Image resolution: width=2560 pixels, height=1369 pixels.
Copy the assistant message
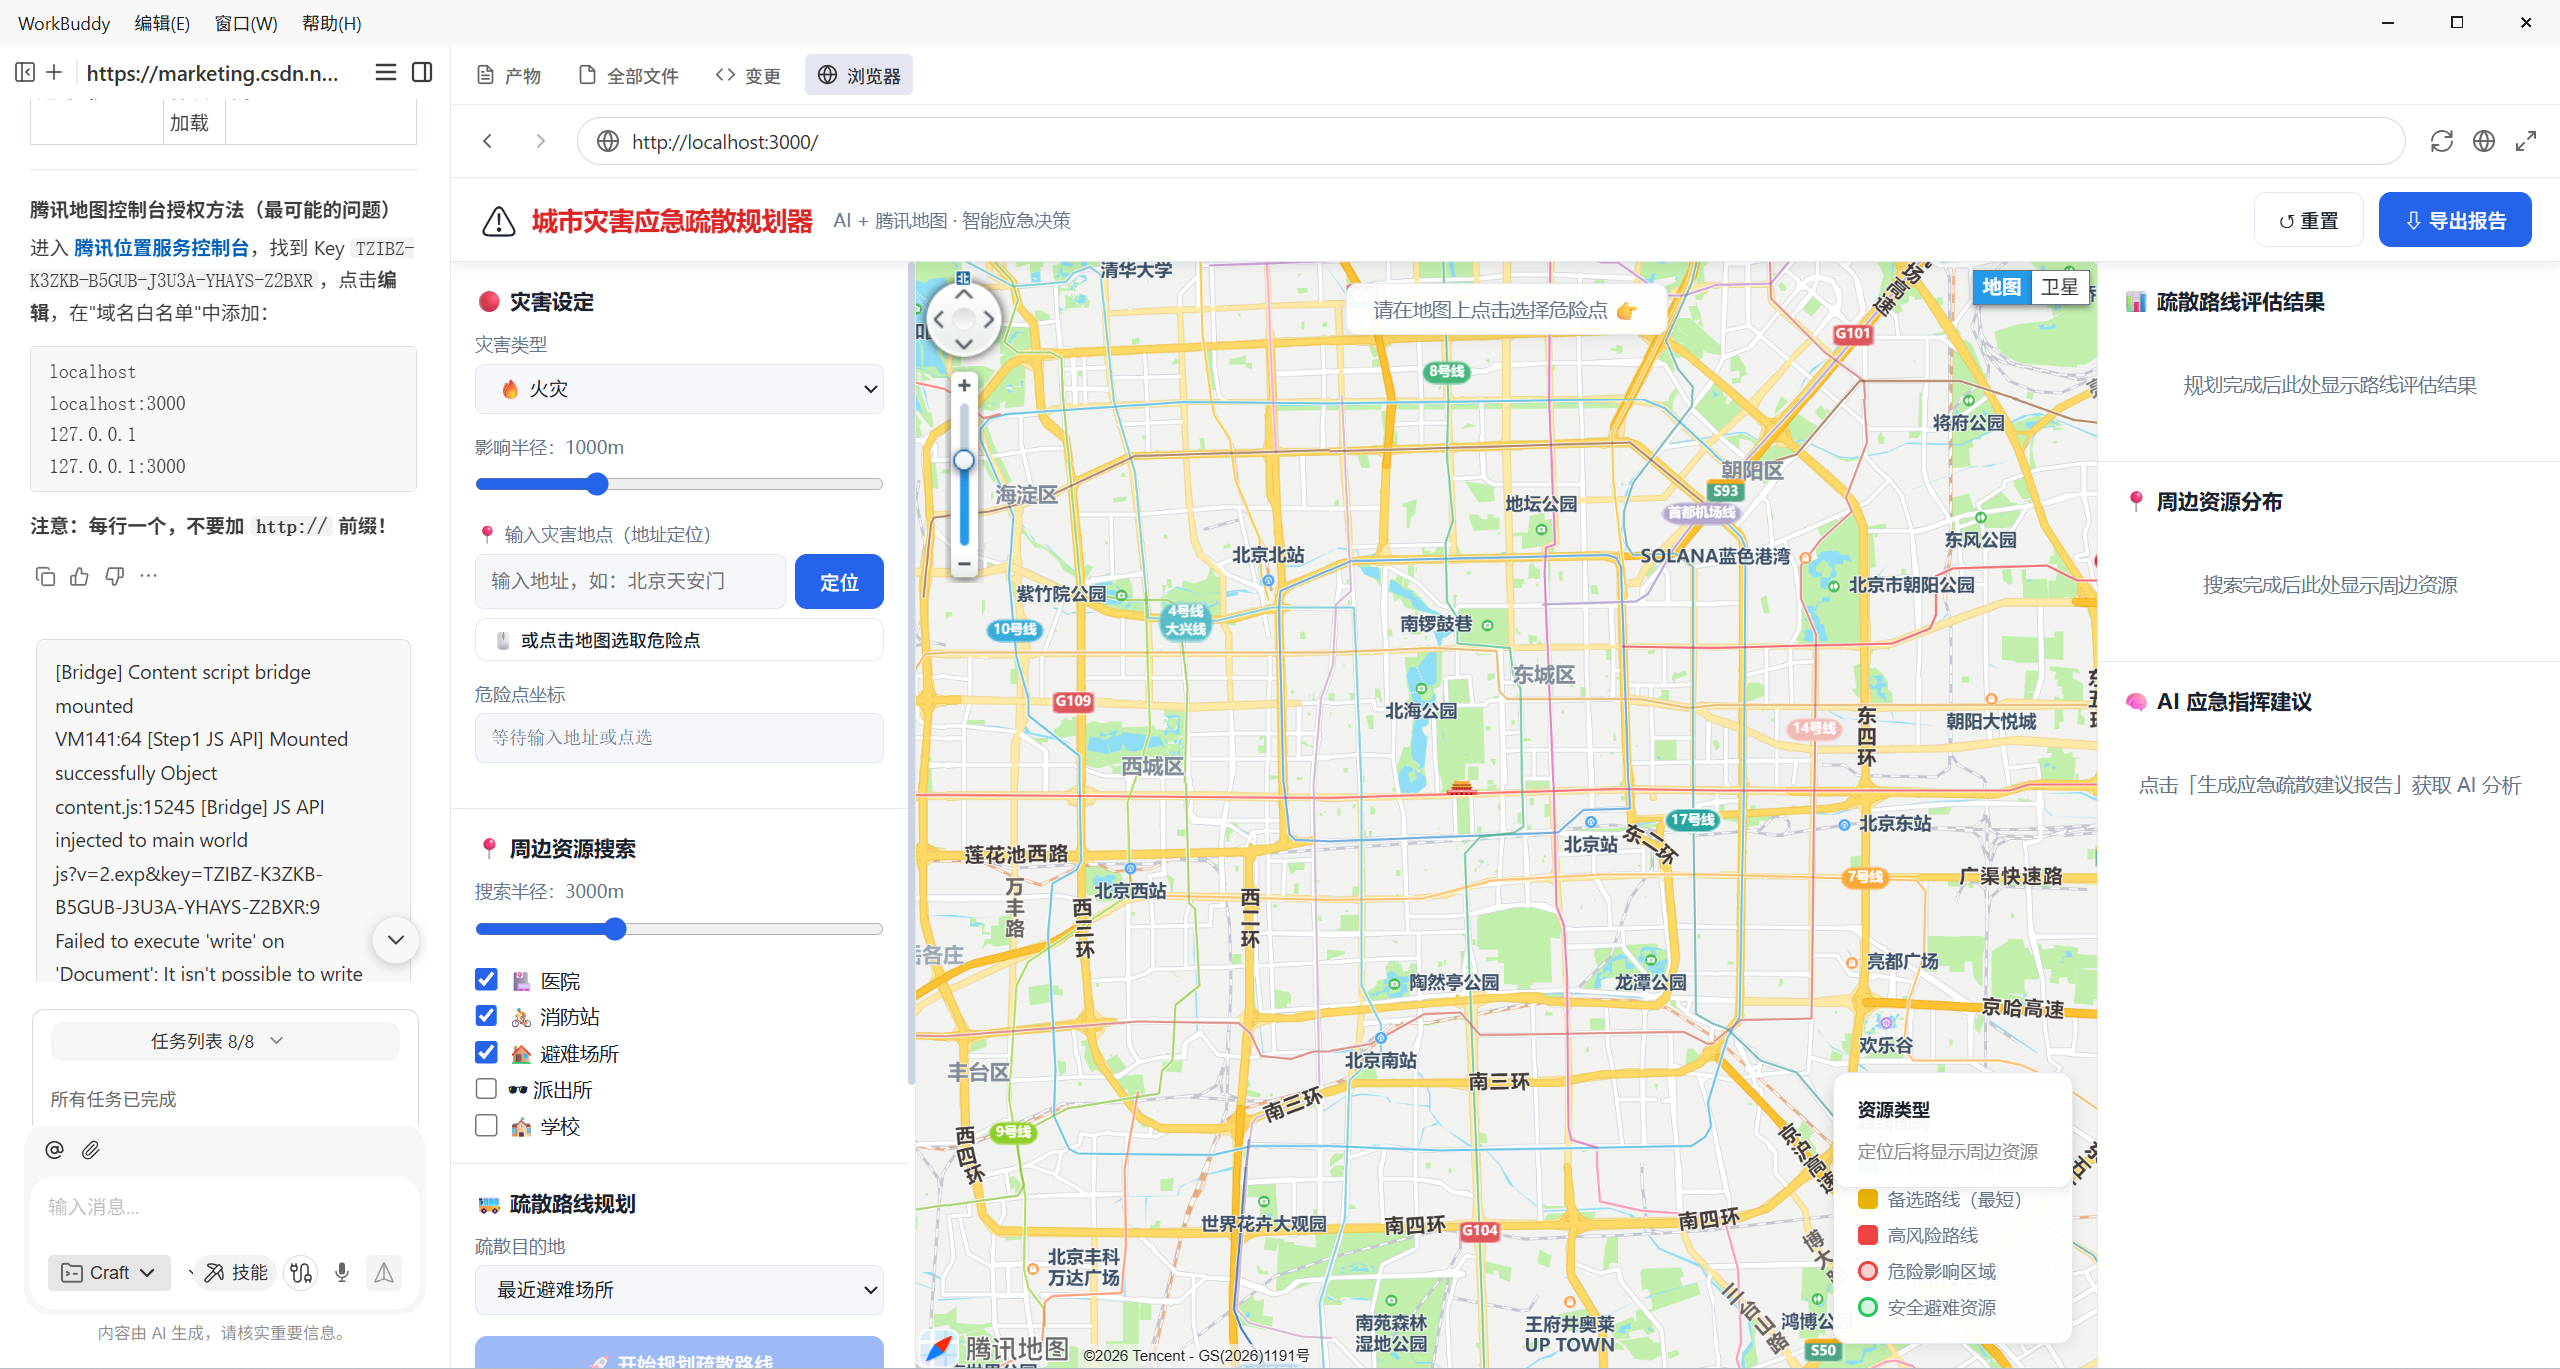pyautogui.click(x=45, y=576)
